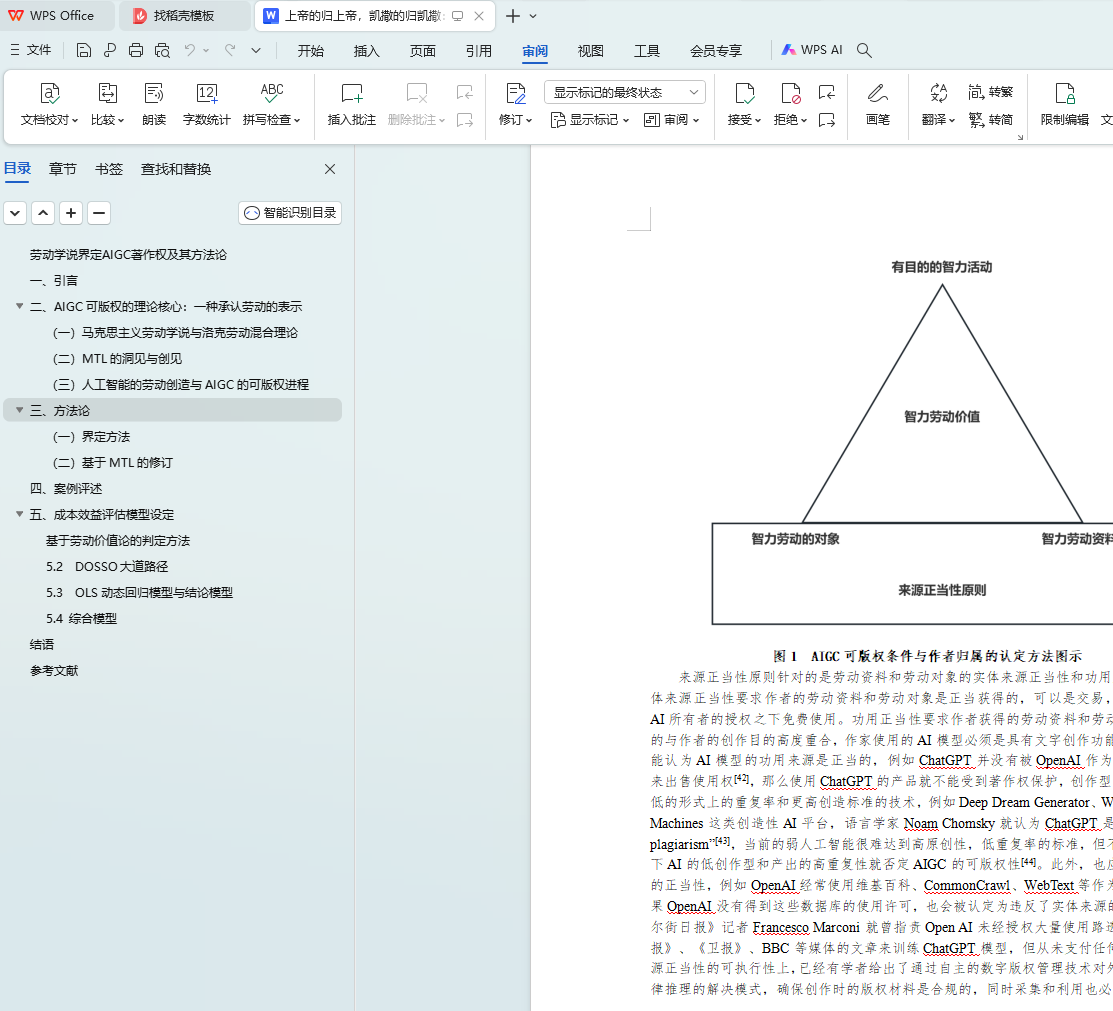1113x1011 pixels.
Task: Close the navigation pane
Action: [330, 169]
